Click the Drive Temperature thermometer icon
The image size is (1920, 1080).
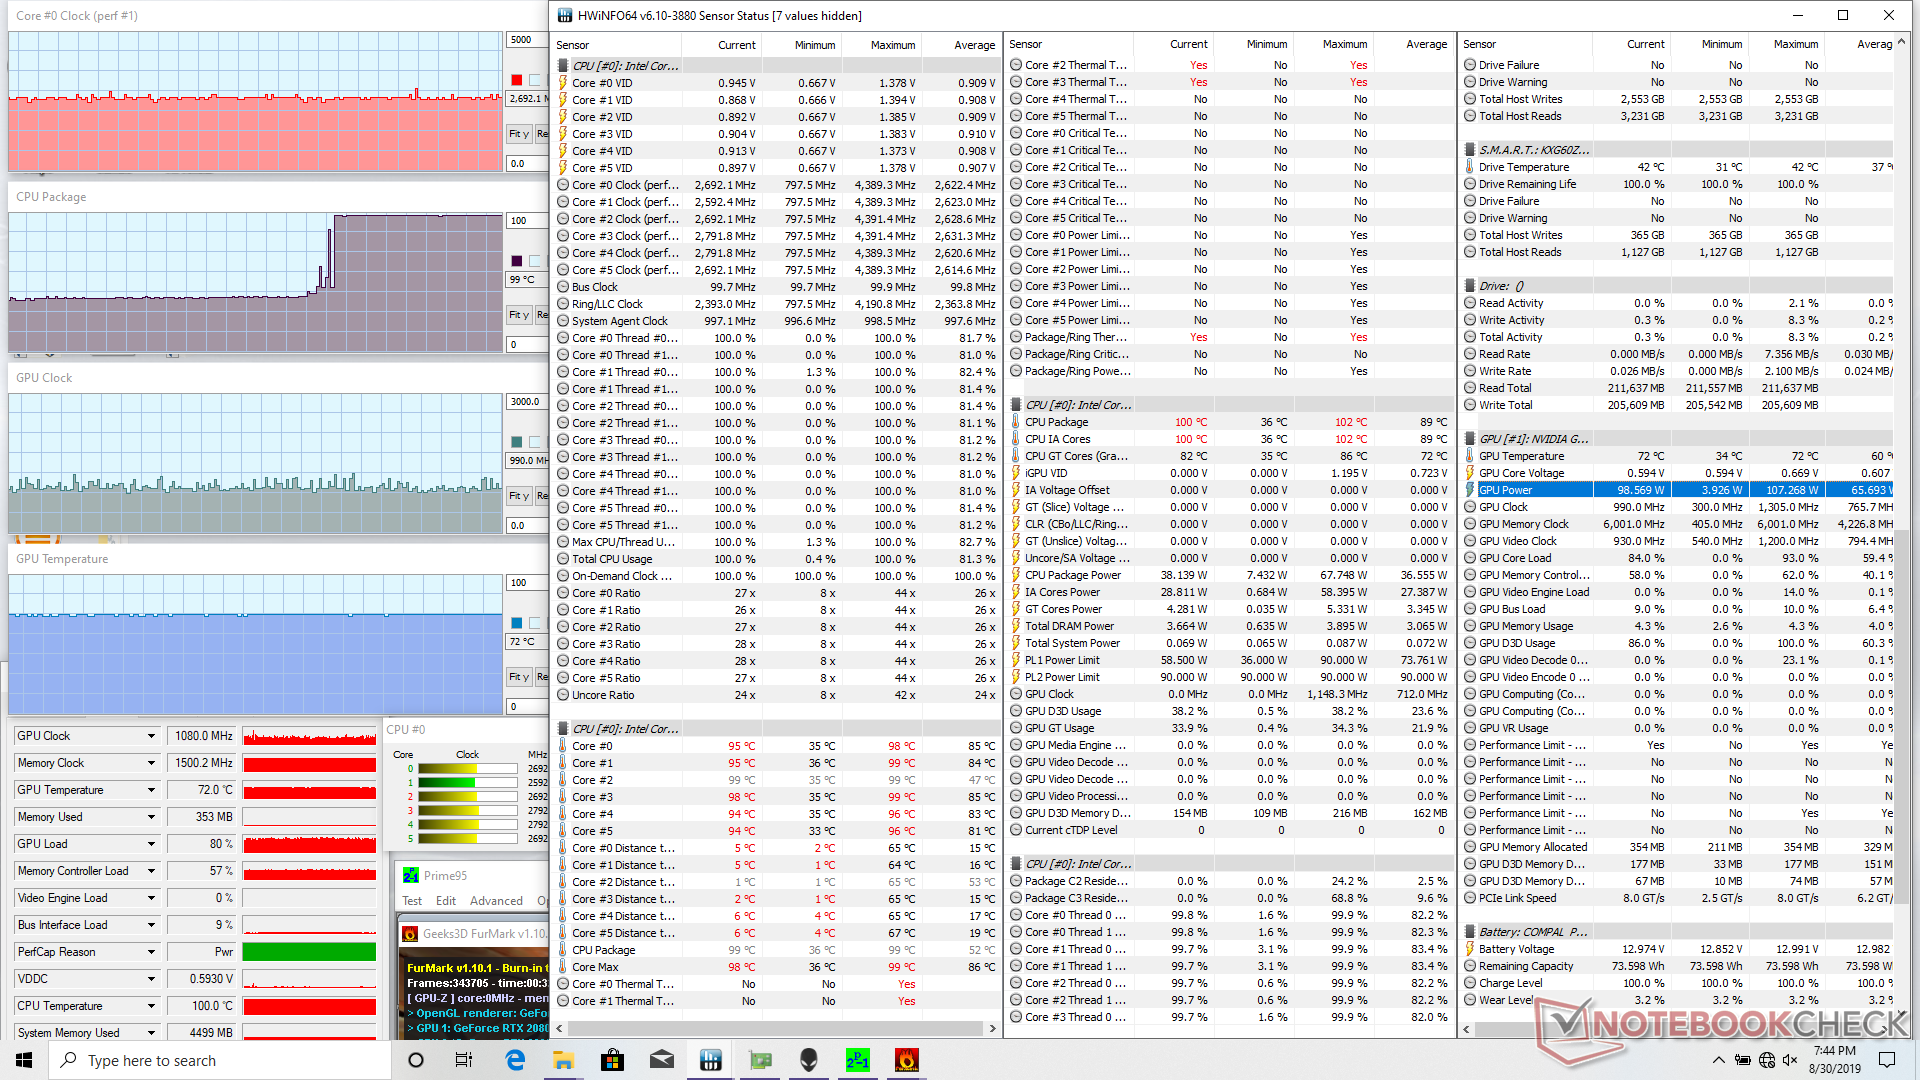click(1470, 167)
